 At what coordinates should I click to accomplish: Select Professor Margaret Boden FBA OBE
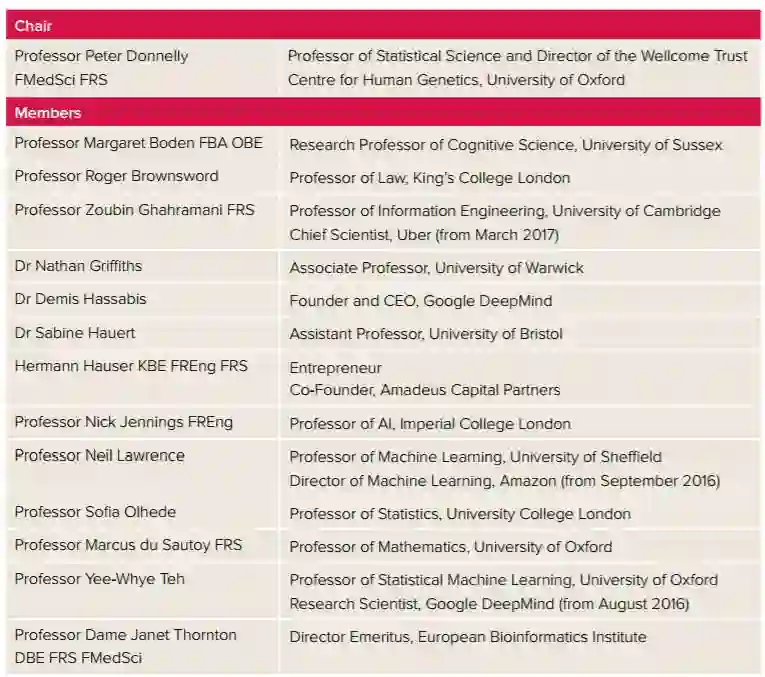click(x=138, y=143)
